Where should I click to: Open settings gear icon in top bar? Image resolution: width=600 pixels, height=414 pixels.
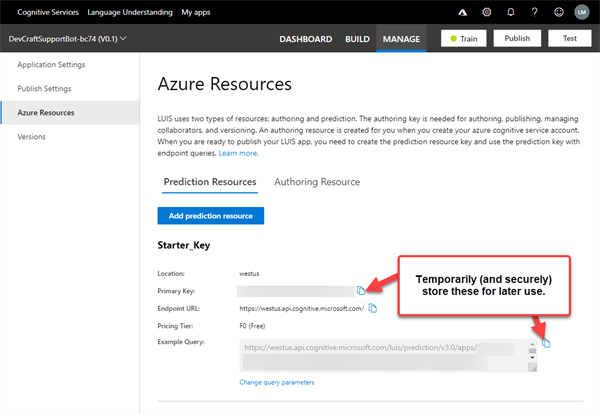(x=487, y=12)
